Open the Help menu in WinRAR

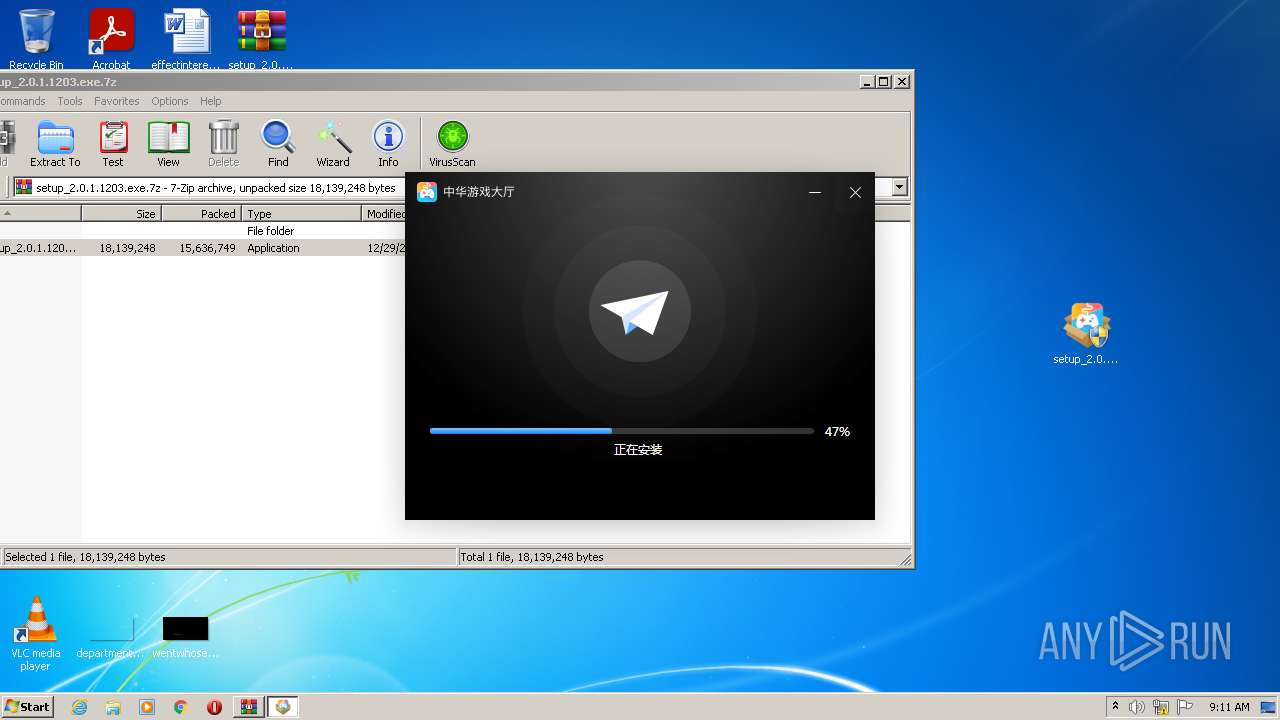(210, 101)
